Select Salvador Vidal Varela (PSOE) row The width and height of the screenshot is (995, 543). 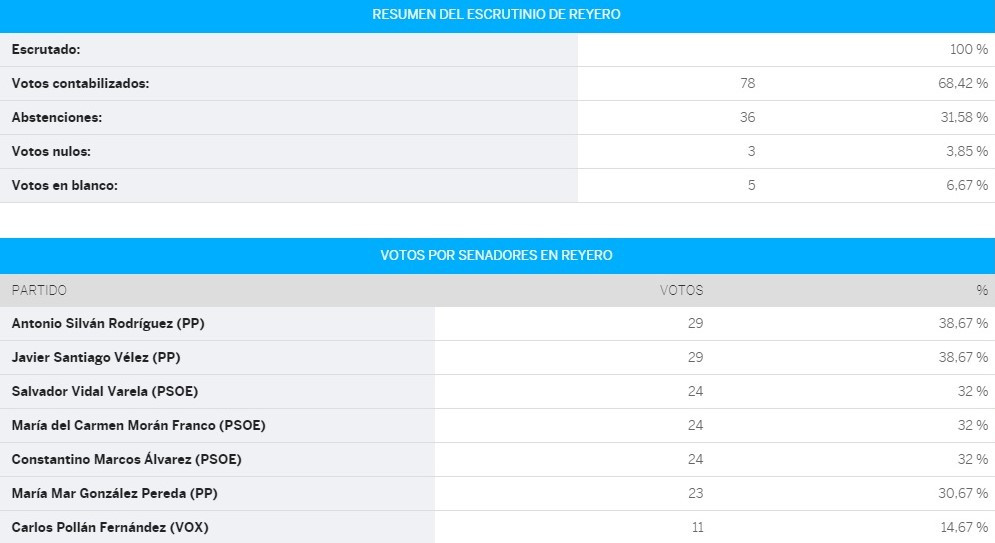[x=498, y=391]
